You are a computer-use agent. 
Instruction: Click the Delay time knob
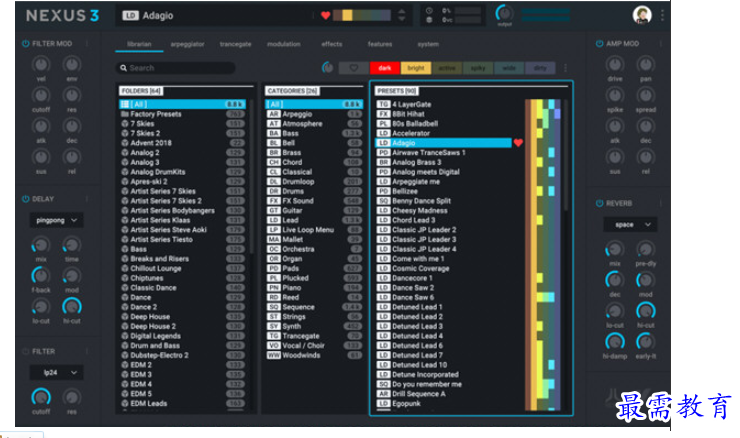point(72,245)
